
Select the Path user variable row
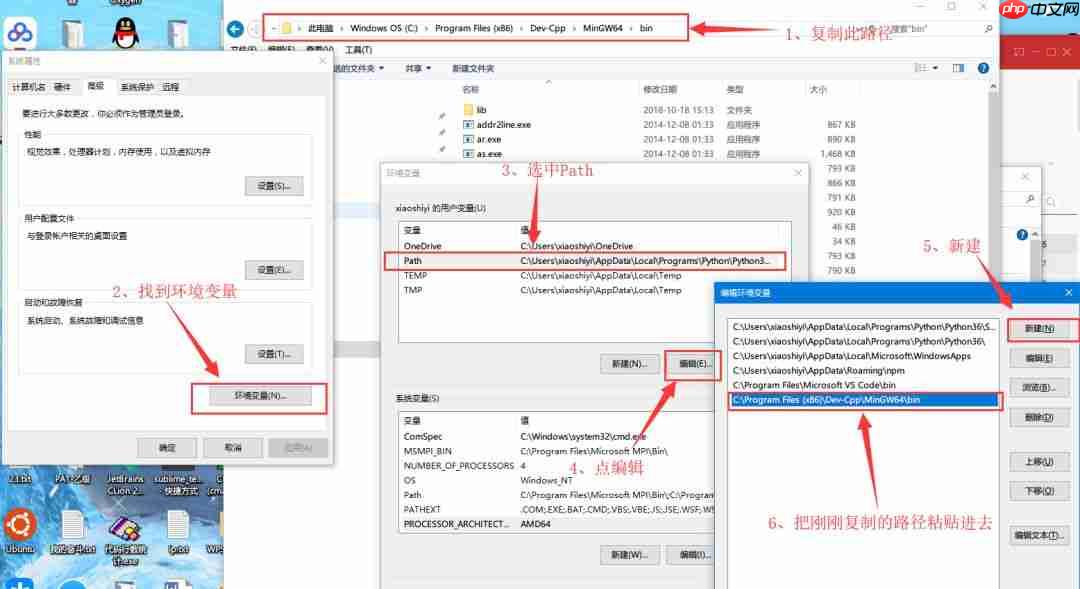(x=594, y=261)
